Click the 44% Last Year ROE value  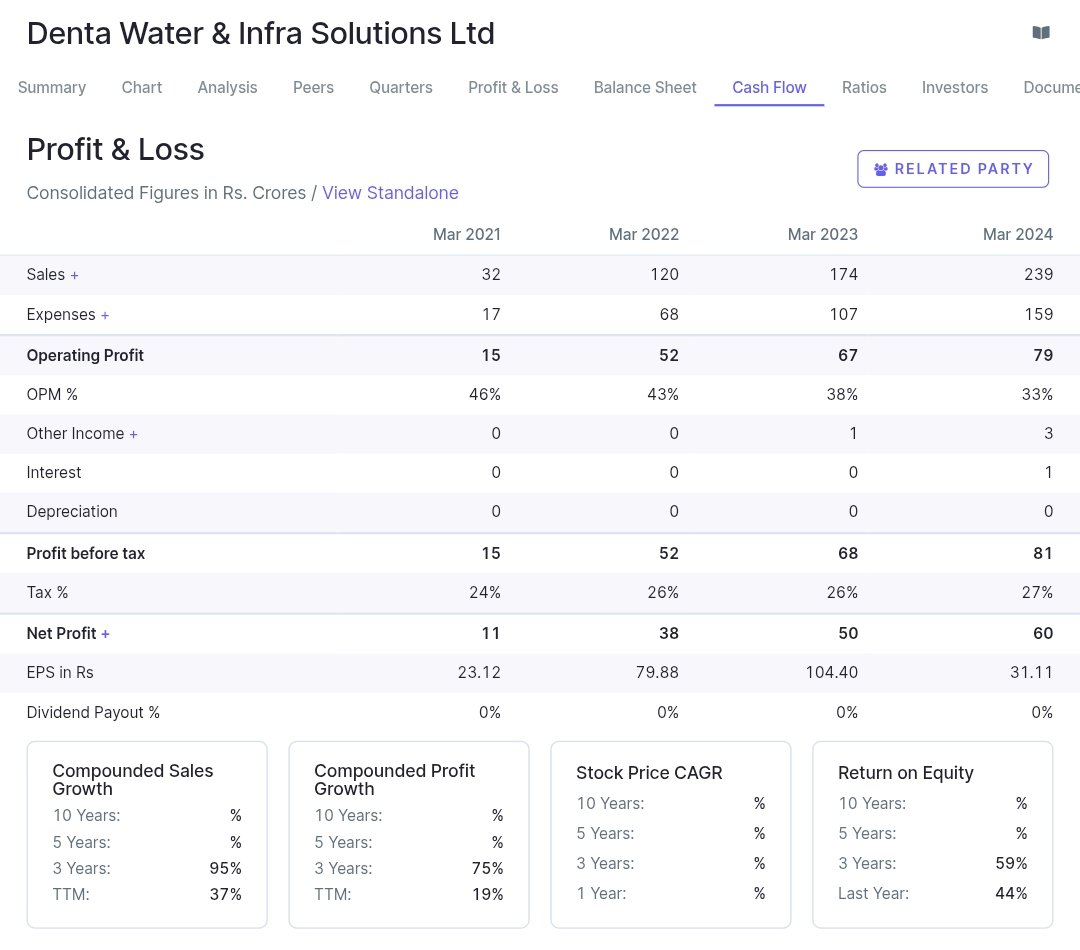pyautogui.click(x=1011, y=894)
